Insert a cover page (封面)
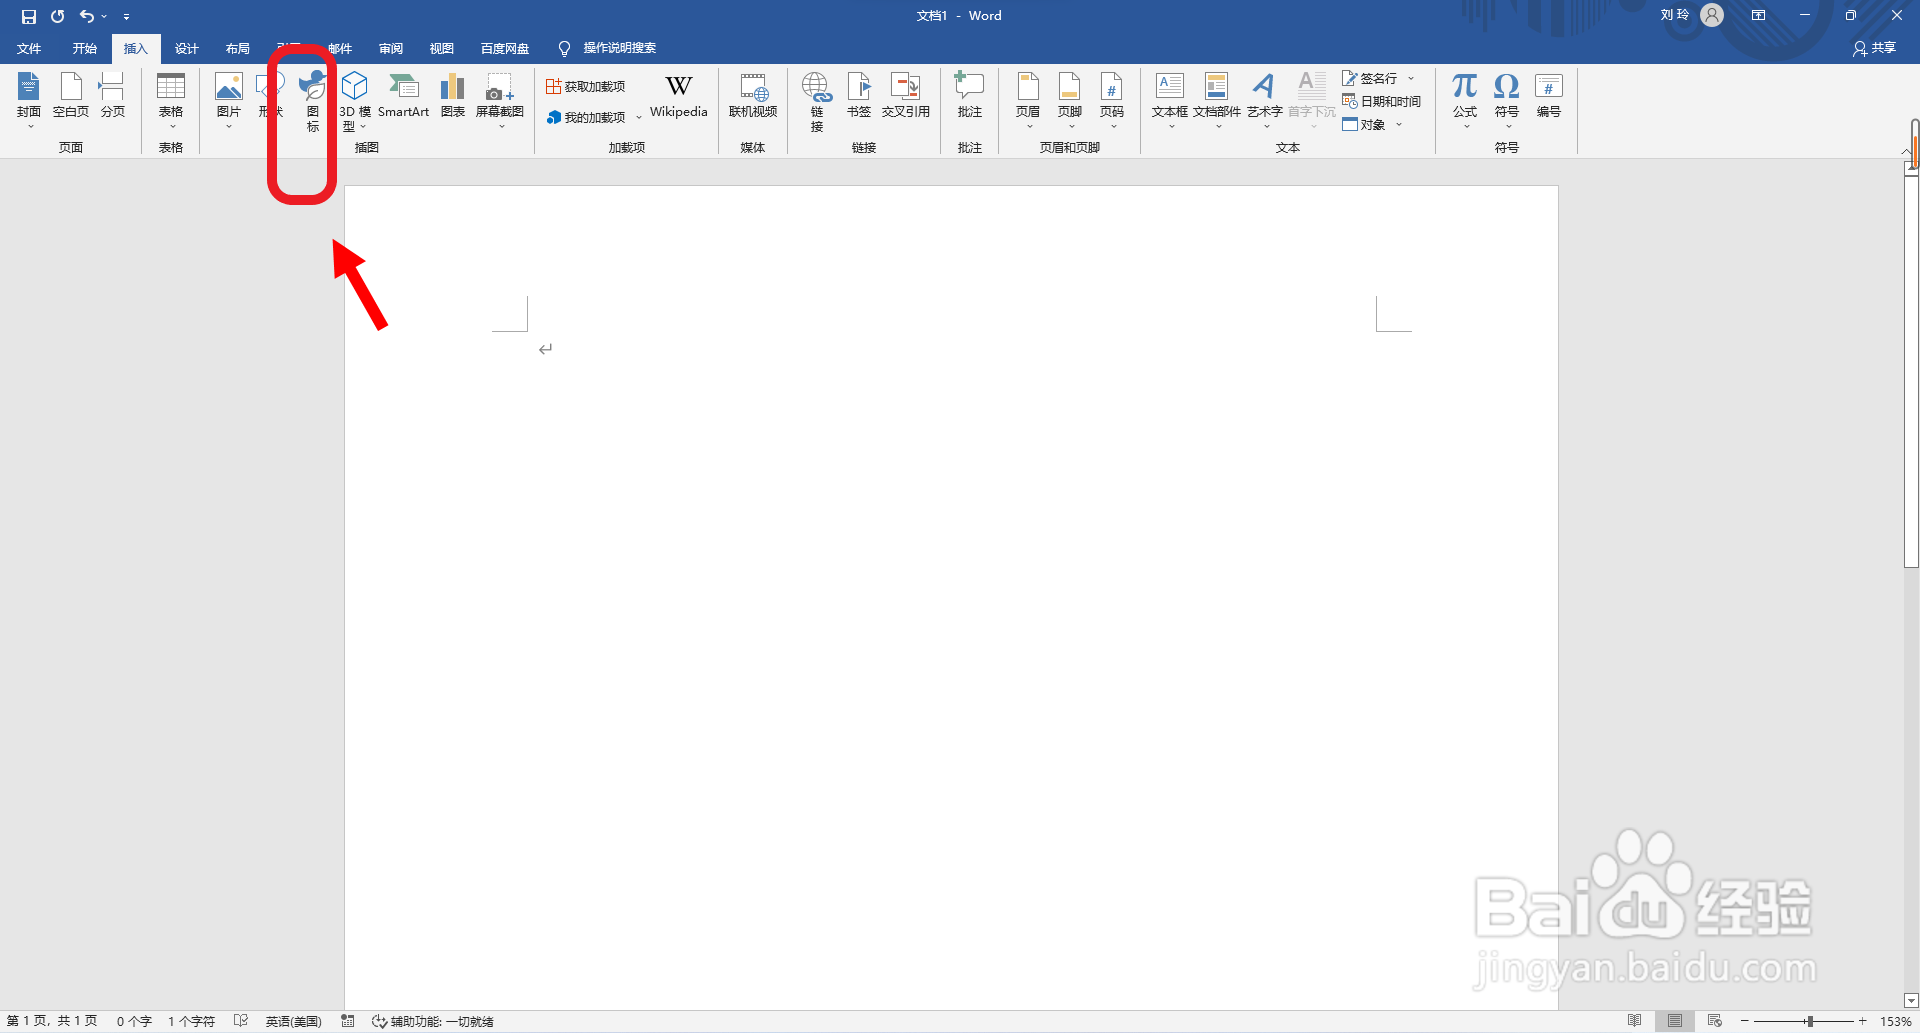Image resolution: width=1920 pixels, height=1033 pixels. click(x=29, y=98)
